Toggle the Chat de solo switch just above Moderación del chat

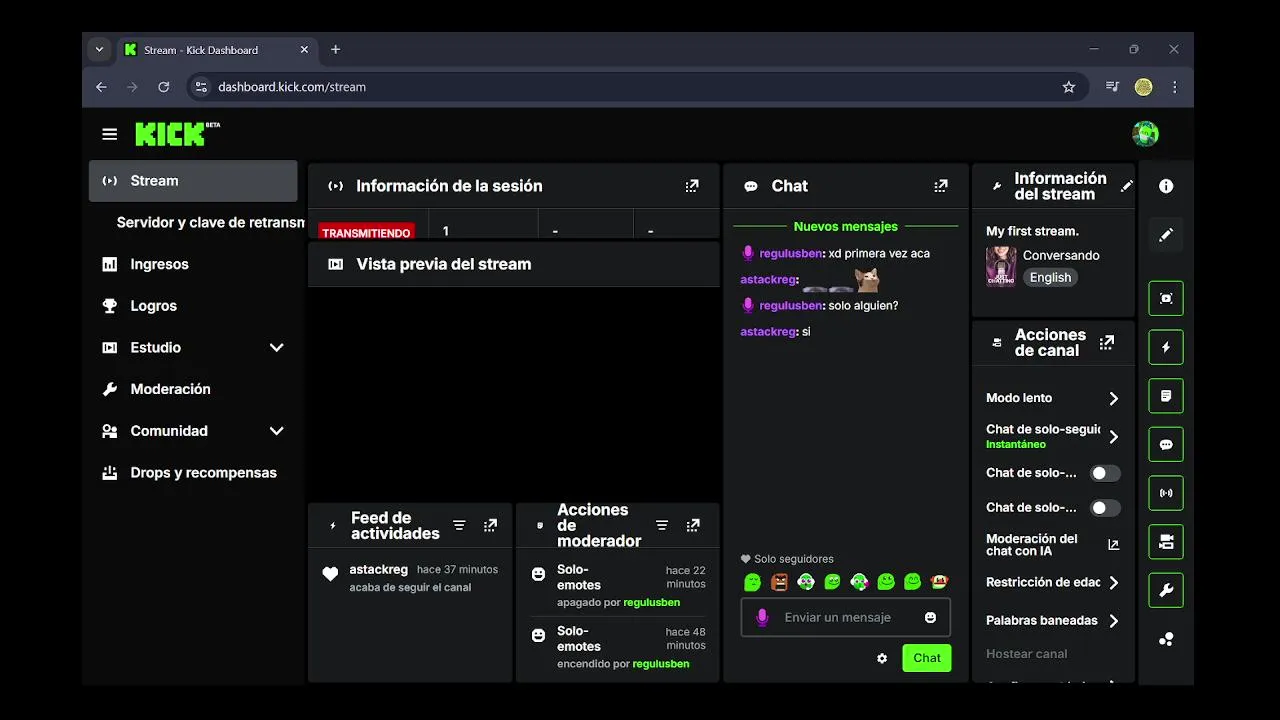(1105, 508)
